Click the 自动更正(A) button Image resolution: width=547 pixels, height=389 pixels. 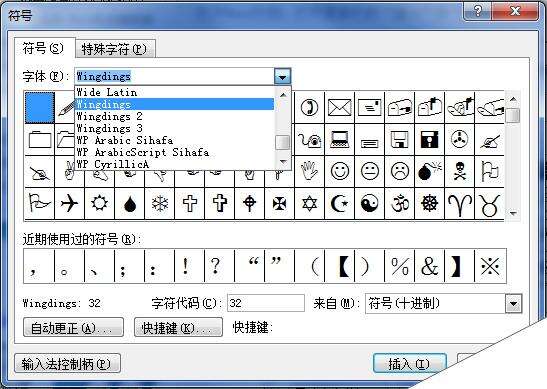coord(73,328)
